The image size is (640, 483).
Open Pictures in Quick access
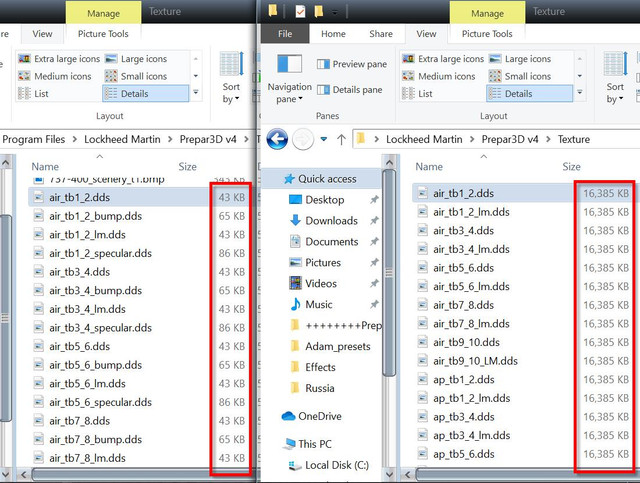point(322,263)
